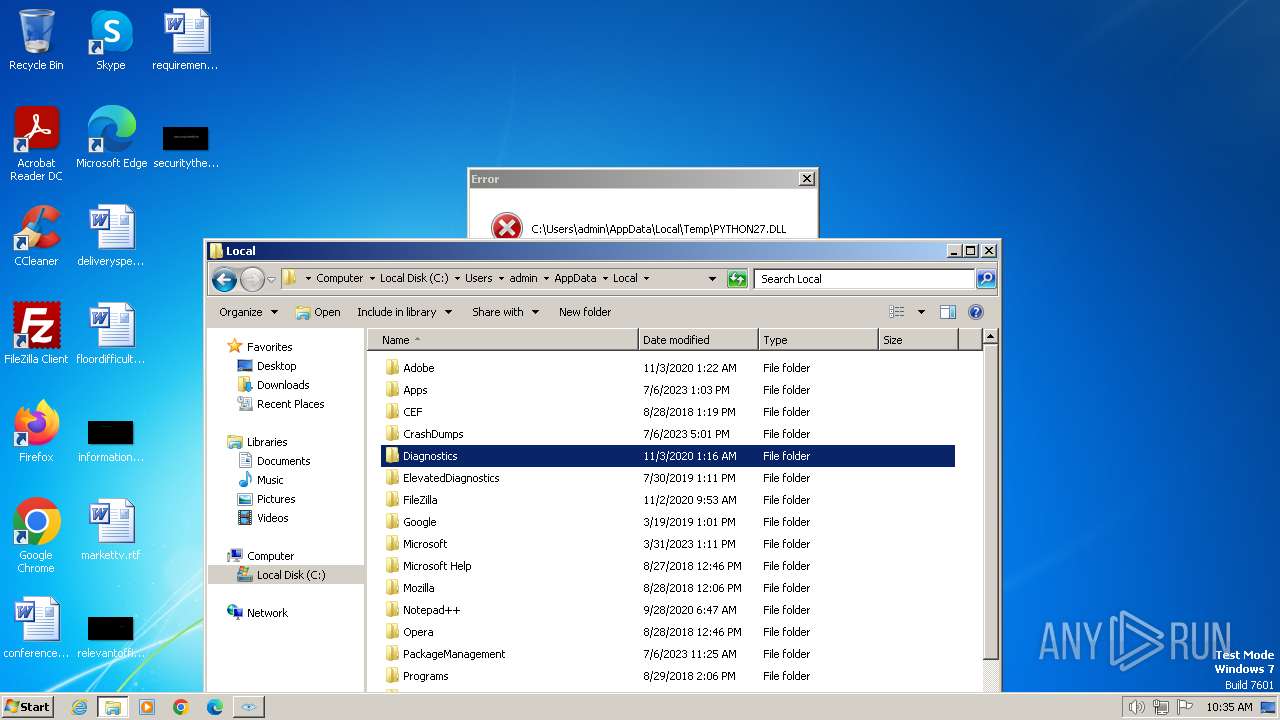Select the CrashDumps folder row
This screenshot has height=720, width=1280.
tap(668, 434)
